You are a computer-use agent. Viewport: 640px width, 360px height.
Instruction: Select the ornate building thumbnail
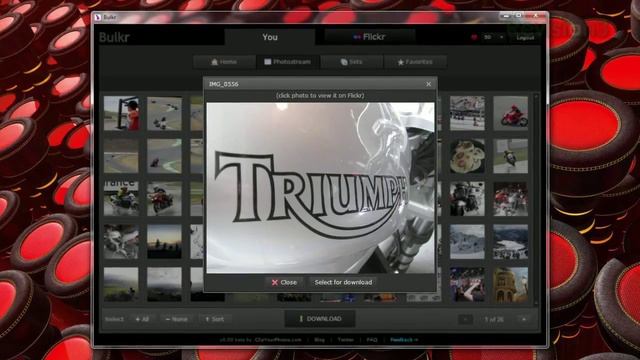click(510, 284)
